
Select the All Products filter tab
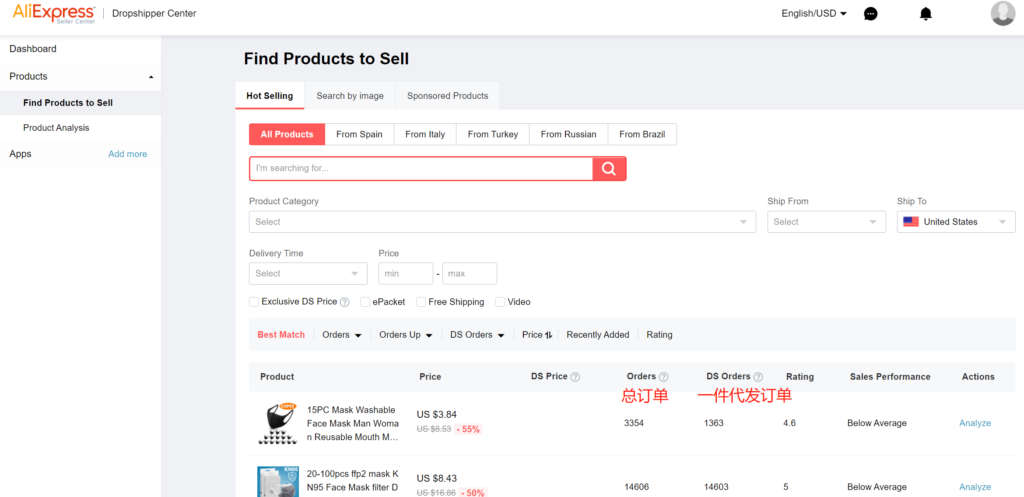[x=287, y=135]
